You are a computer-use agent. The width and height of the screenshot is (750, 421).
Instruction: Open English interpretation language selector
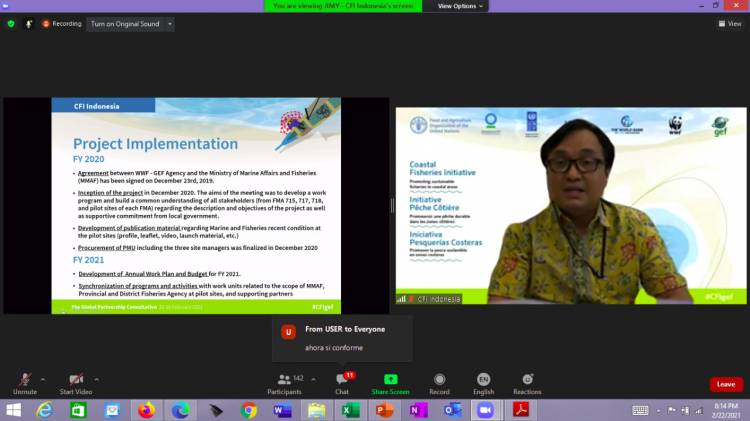coord(483,380)
